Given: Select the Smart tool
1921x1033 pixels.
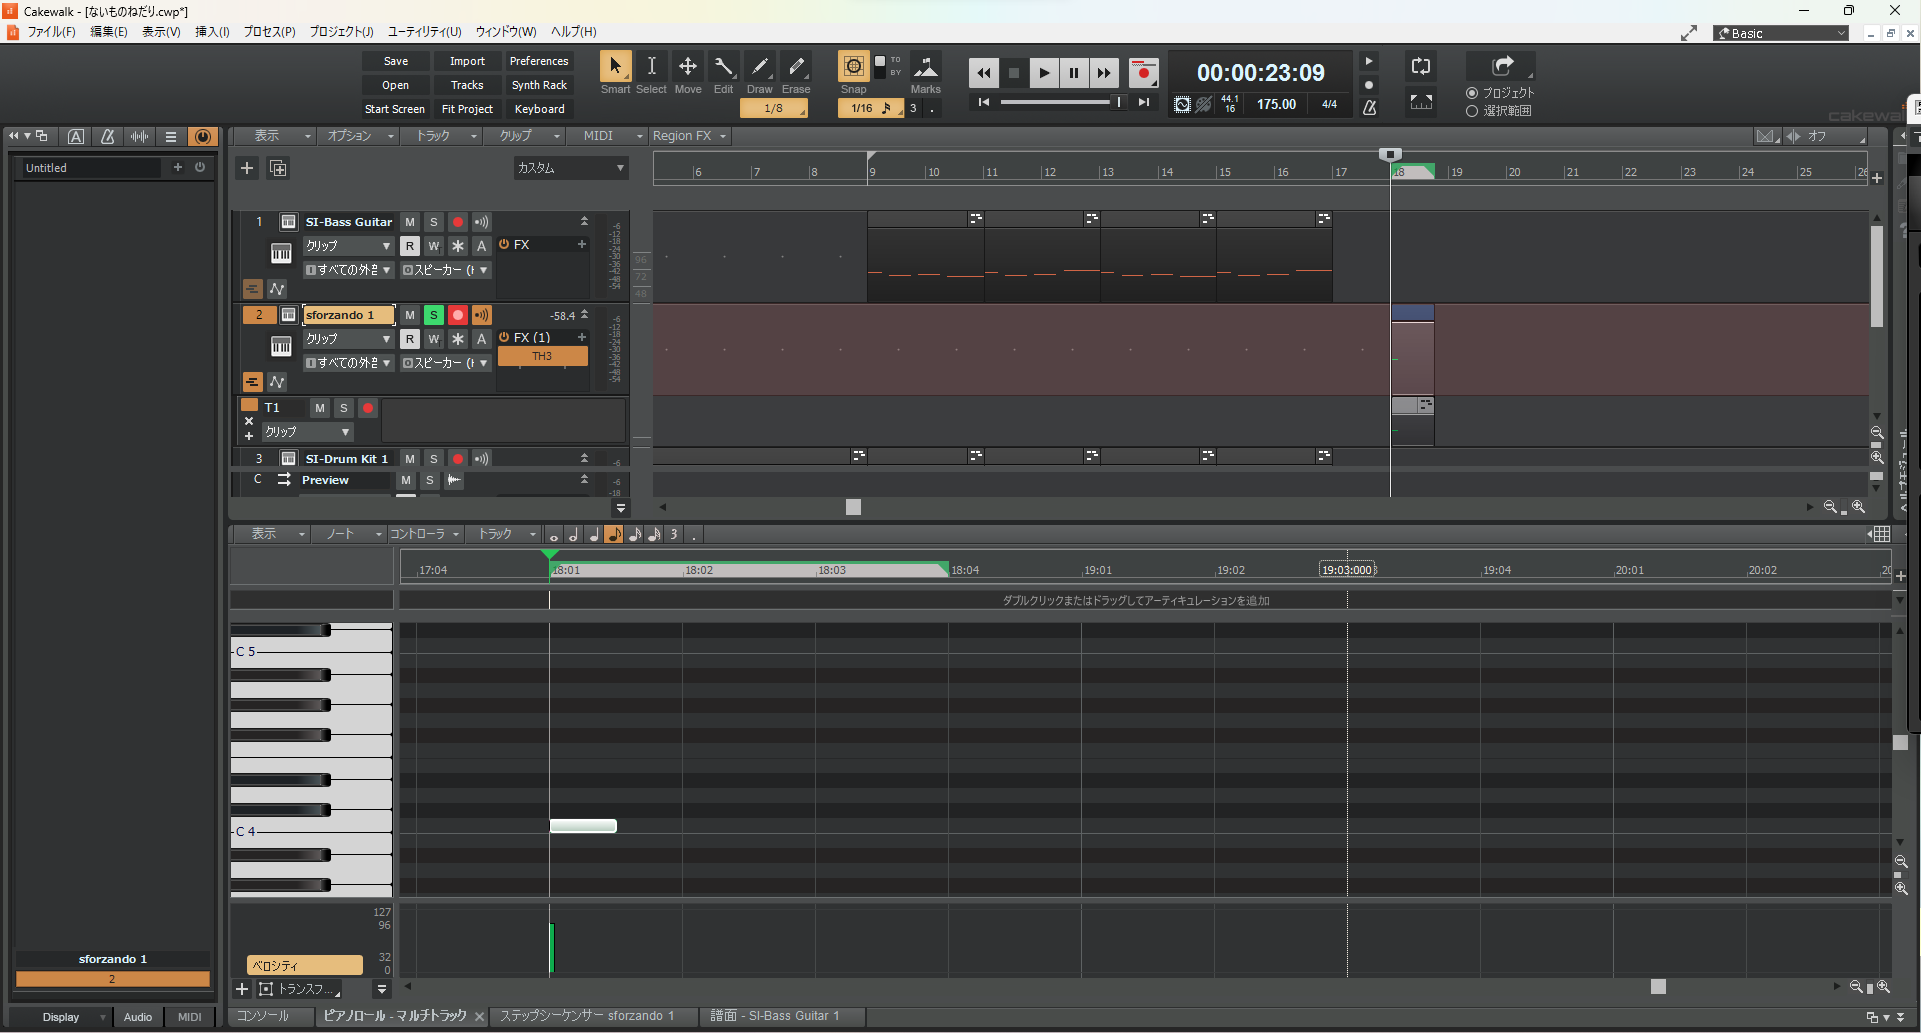Looking at the screenshot, I should pos(615,66).
